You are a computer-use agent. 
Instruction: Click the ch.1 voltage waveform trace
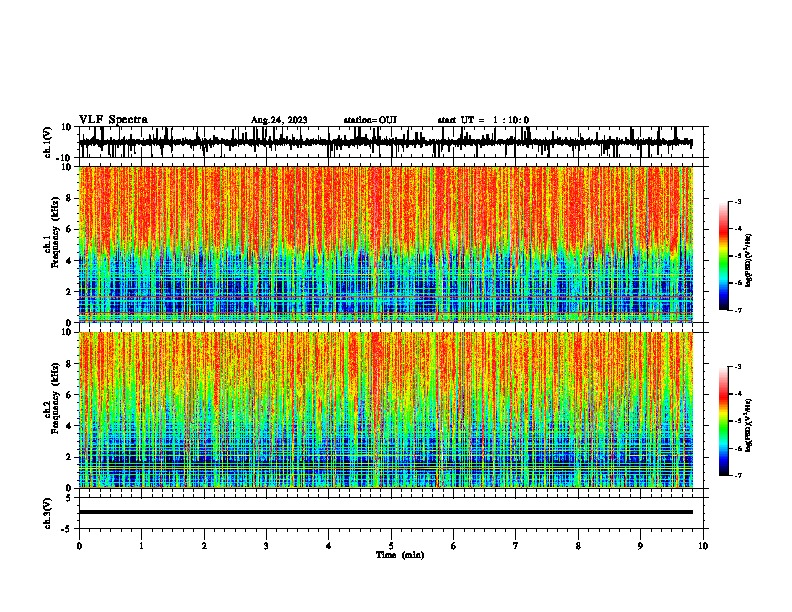(x=385, y=142)
